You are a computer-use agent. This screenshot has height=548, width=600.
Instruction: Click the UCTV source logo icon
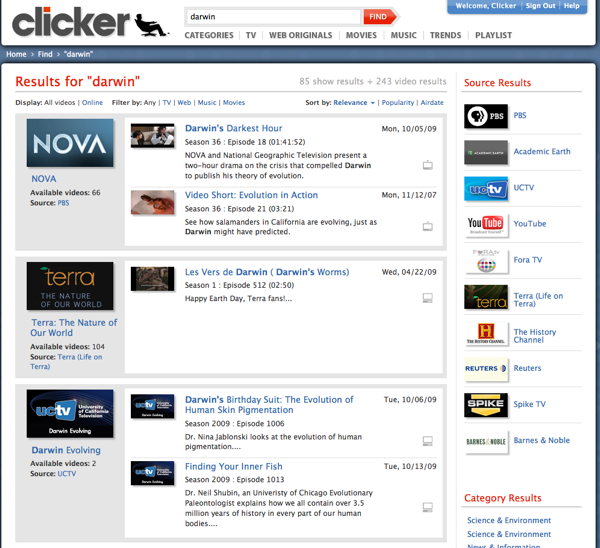tap(486, 188)
